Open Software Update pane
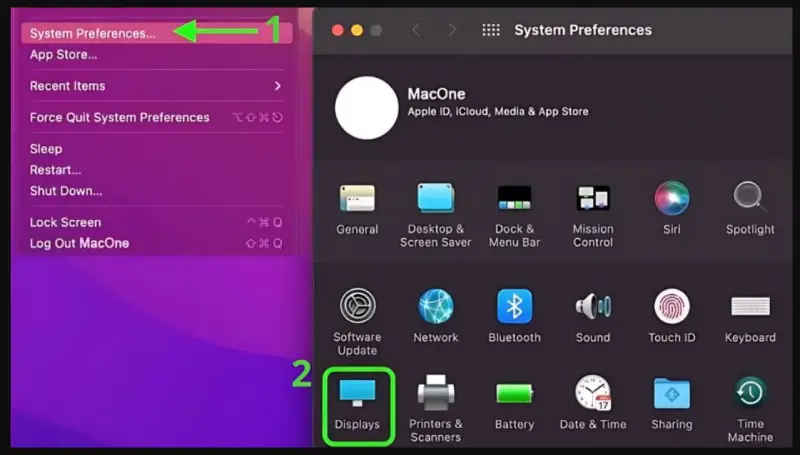Viewport: 800px width, 455px height. click(x=357, y=322)
